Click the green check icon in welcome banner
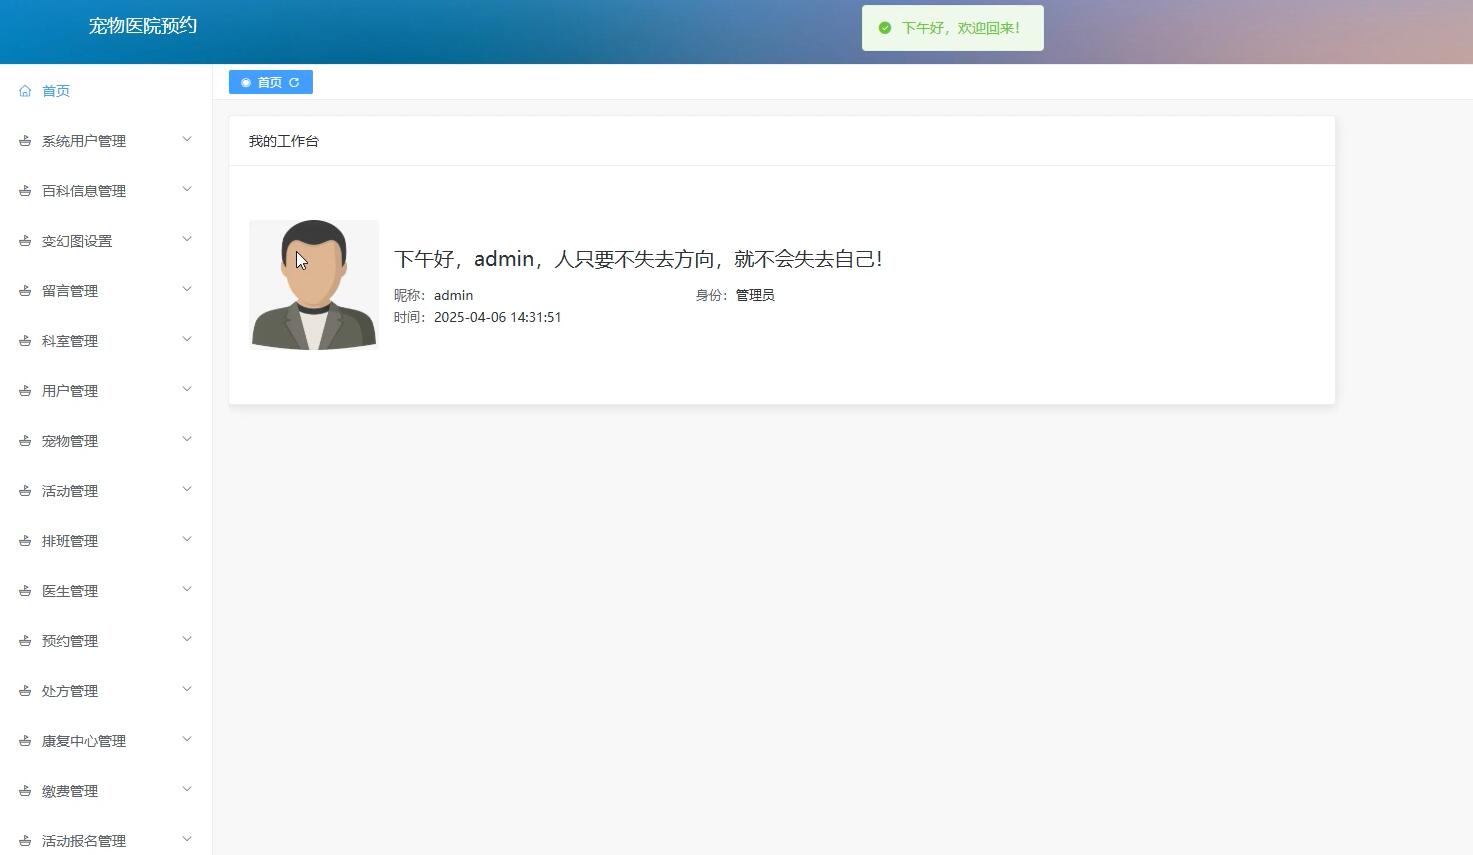 (884, 28)
